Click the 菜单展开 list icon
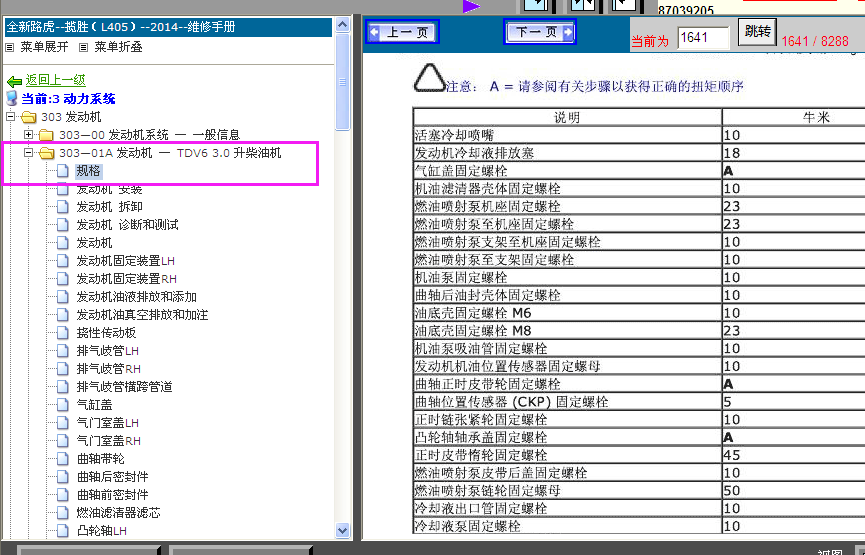 pos(9,48)
